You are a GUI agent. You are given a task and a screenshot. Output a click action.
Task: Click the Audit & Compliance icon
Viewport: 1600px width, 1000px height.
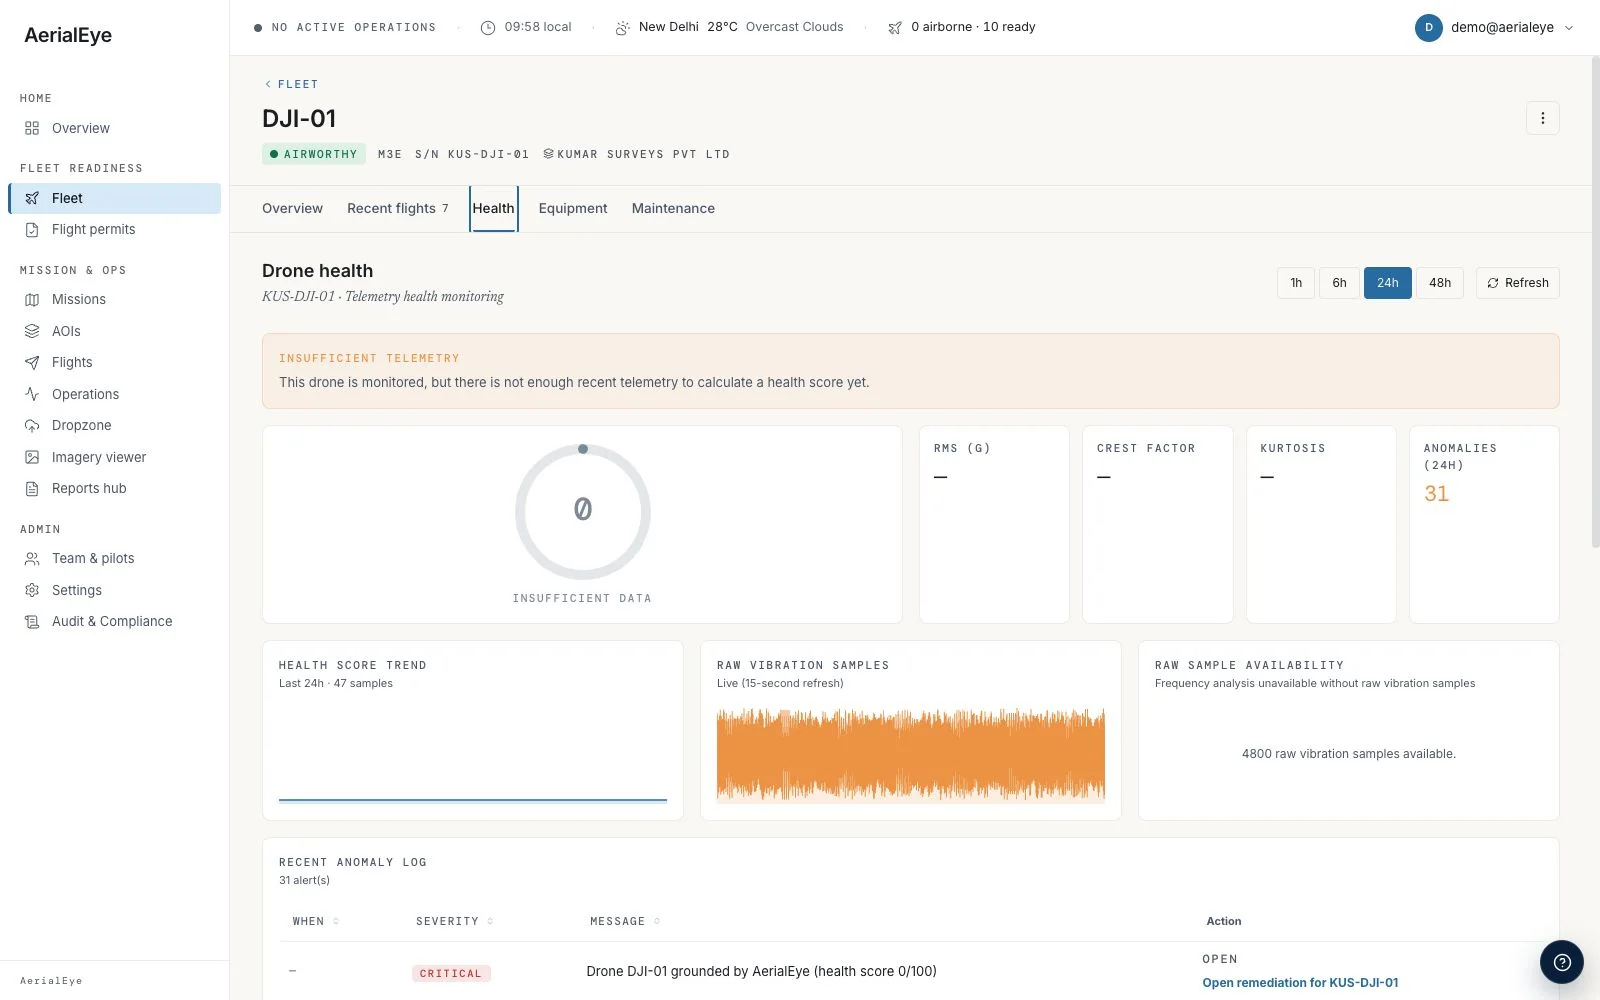click(x=32, y=621)
